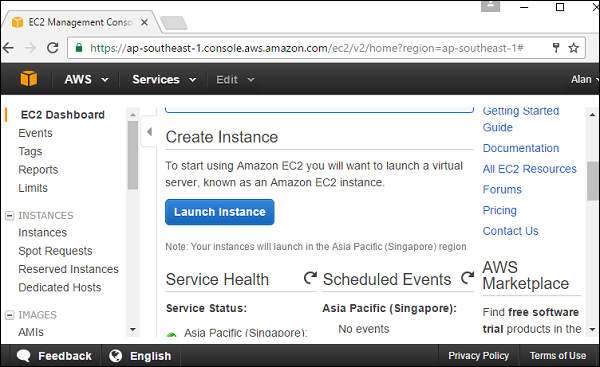The image size is (600, 367).
Task: Open Spot Requests in the sidebar
Action: pyautogui.click(x=55, y=251)
